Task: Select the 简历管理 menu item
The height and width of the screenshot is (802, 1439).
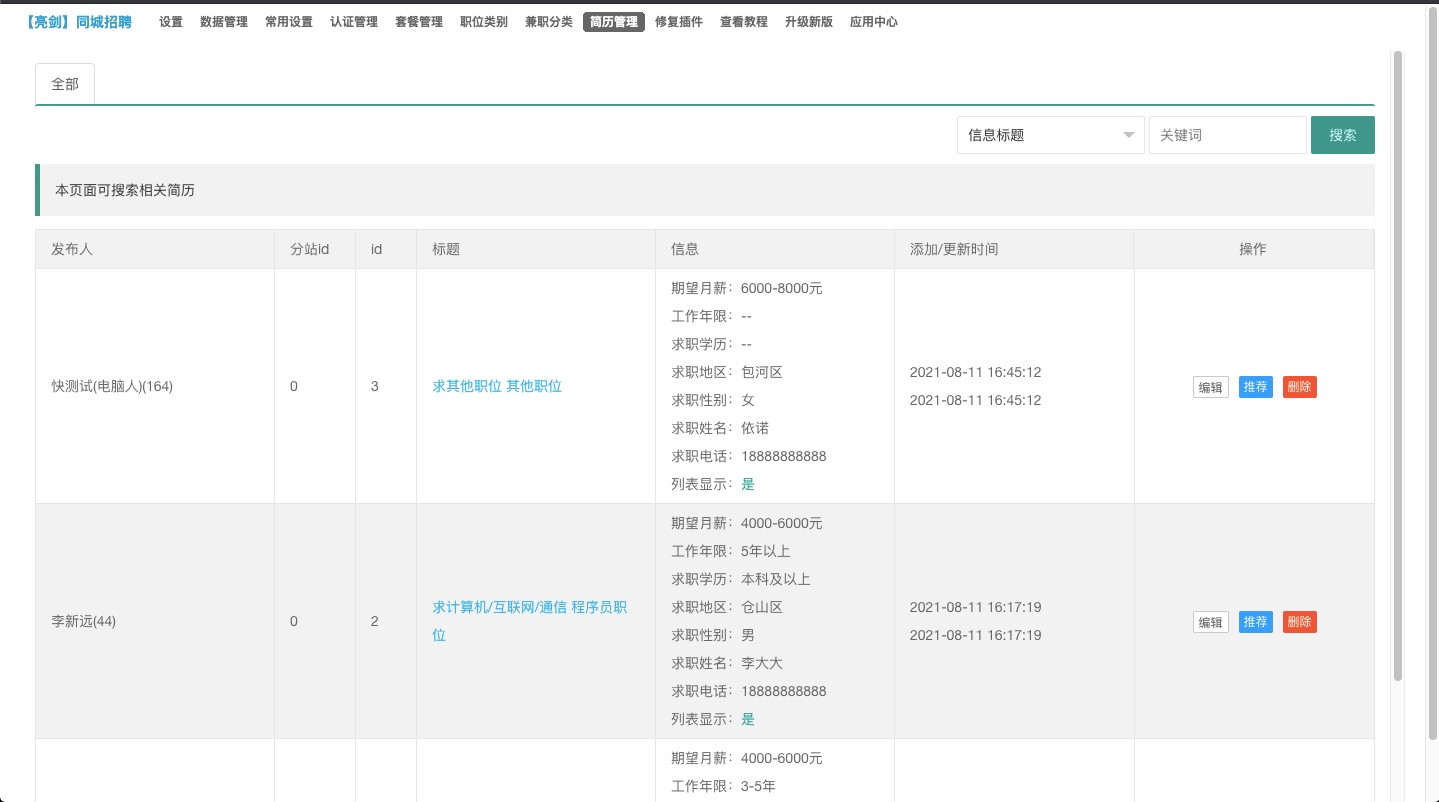Action: point(614,22)
